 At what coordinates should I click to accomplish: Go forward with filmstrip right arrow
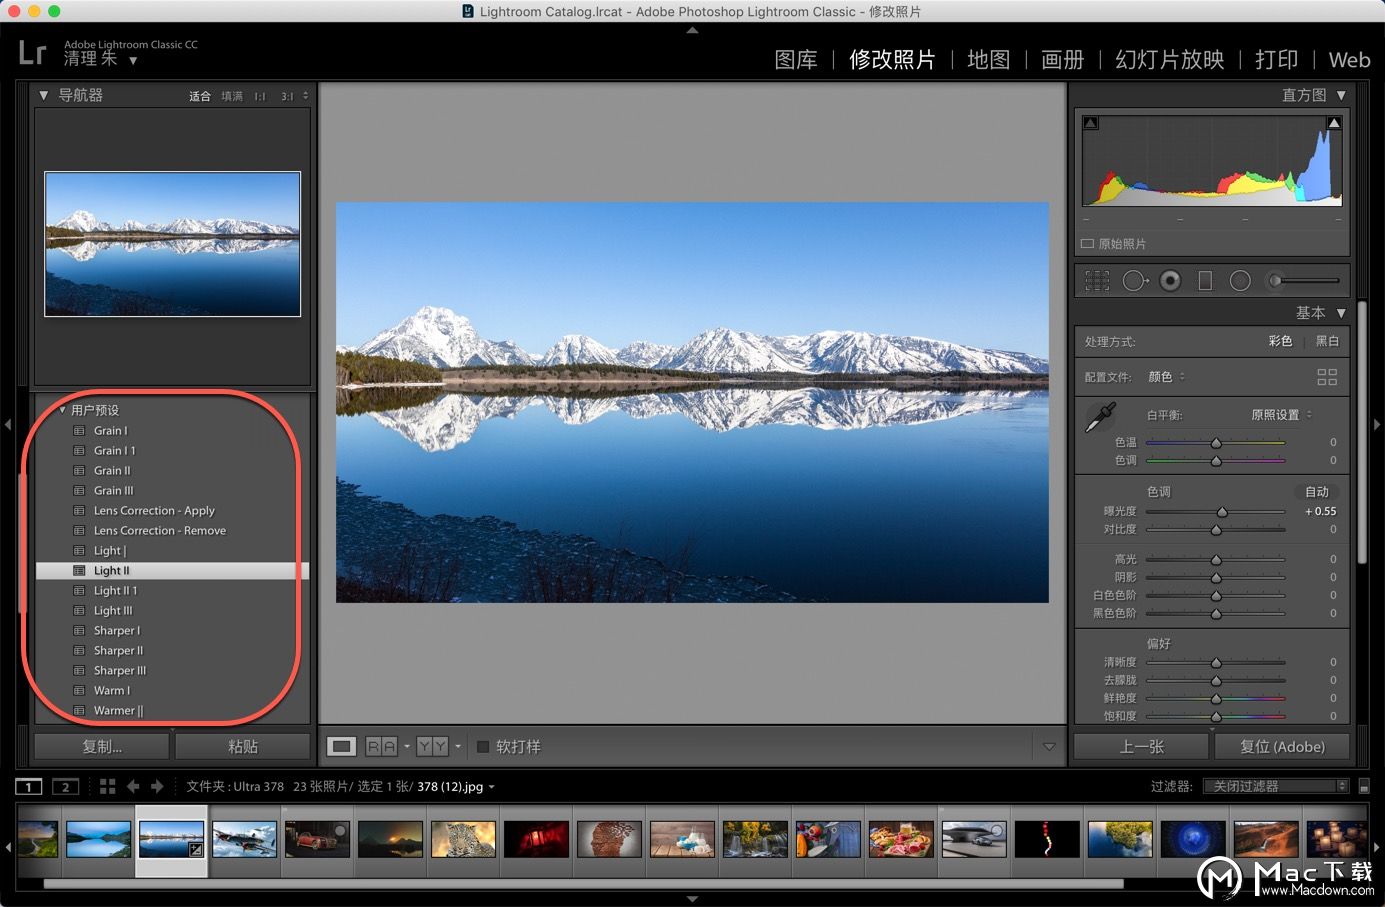point(157,786)
